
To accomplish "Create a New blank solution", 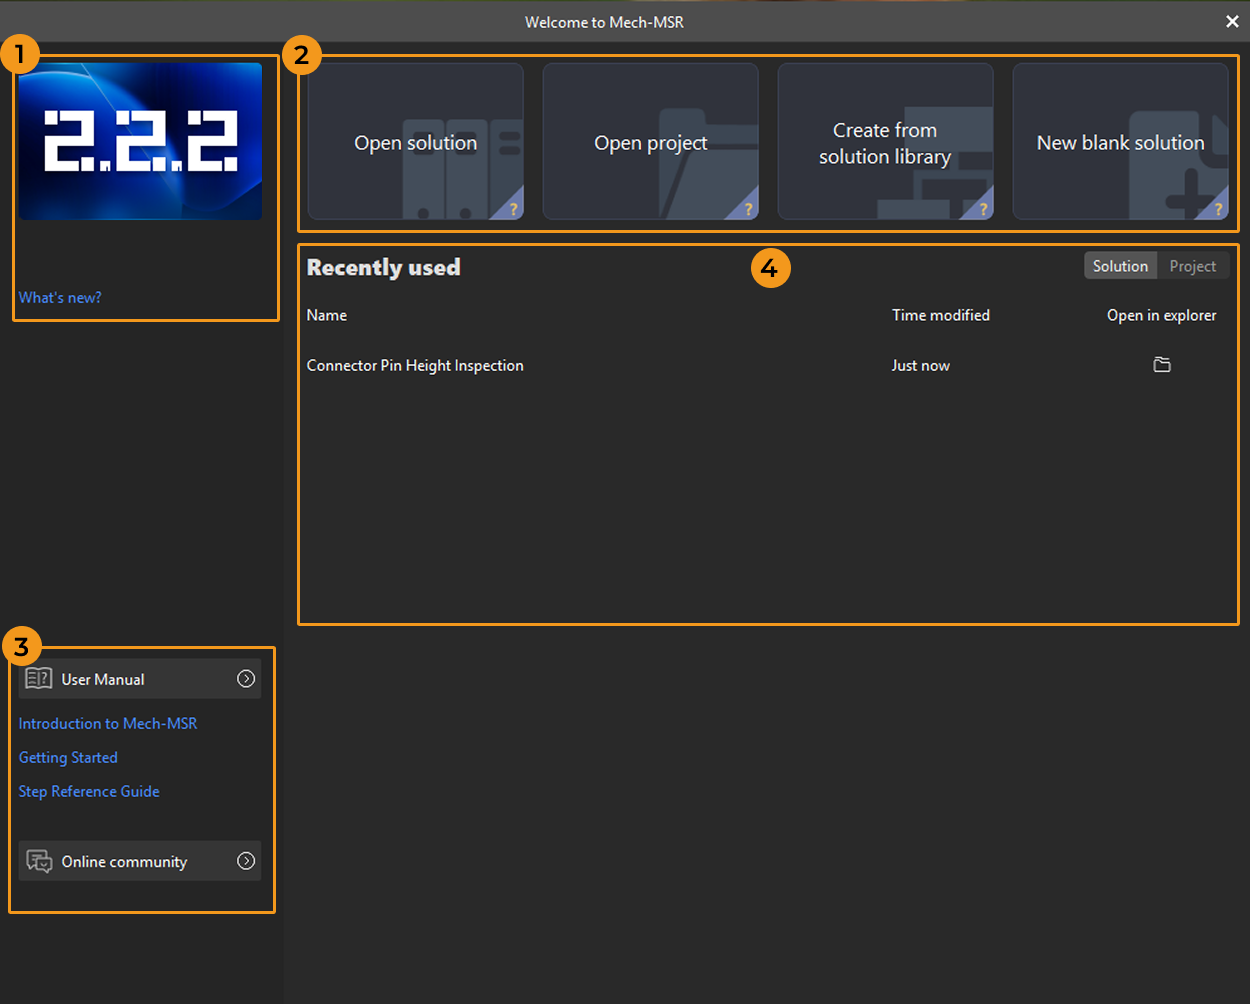I will pos(1120,142).
